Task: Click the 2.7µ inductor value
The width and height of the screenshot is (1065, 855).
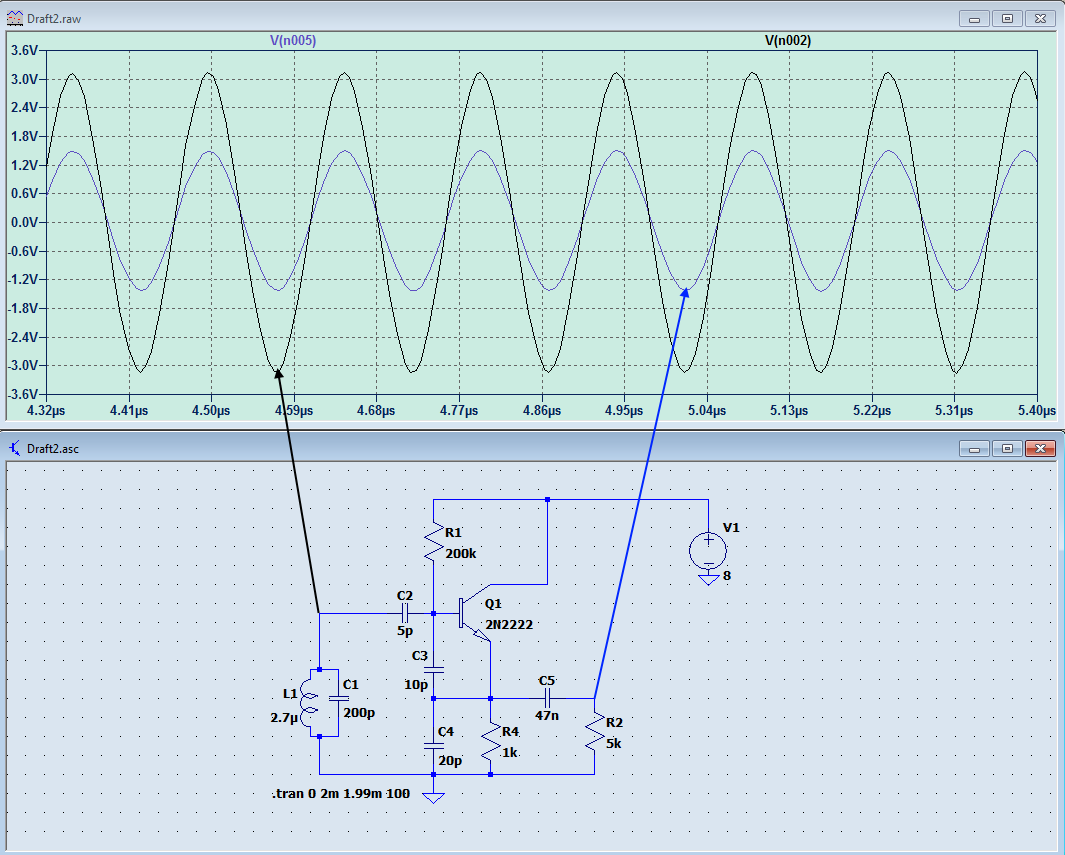Action: coord(285,718)
